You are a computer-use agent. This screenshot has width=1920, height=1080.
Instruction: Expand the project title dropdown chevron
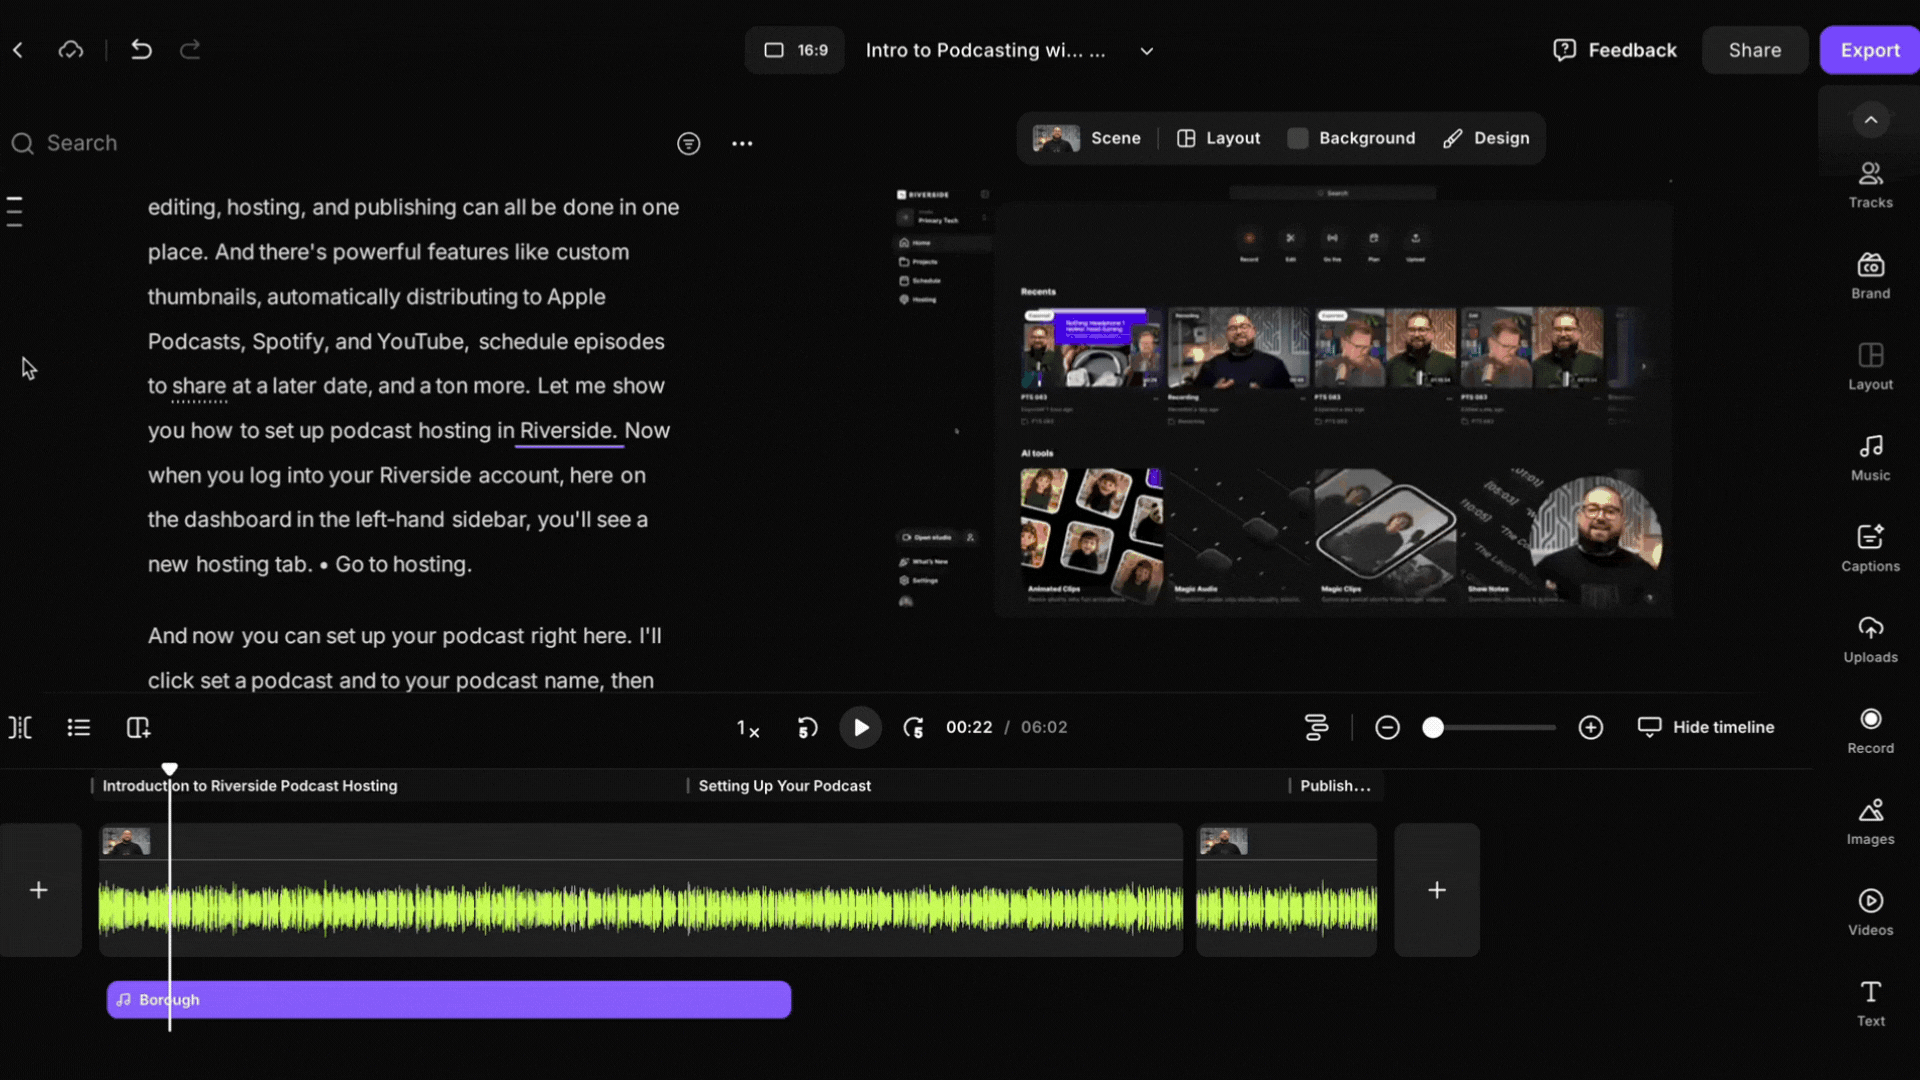click(1147, 51)
